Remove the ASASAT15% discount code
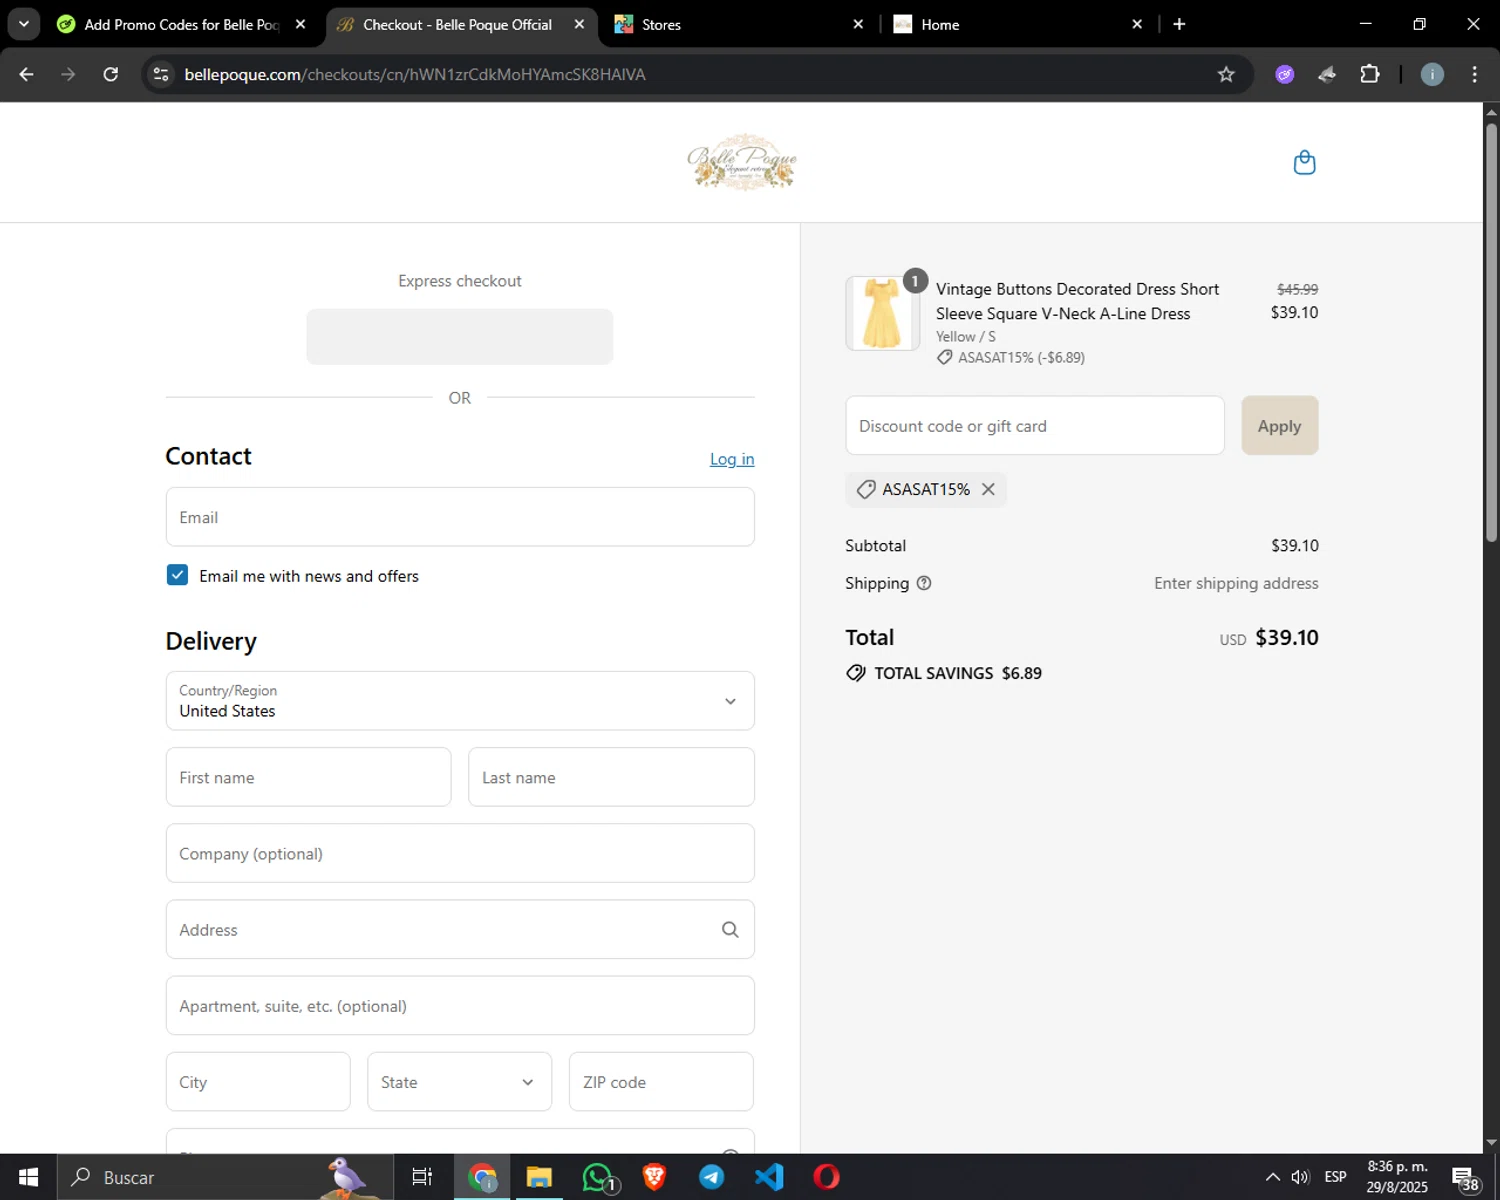This screenshot has width=1500, height=1200. tap(988, 489)
